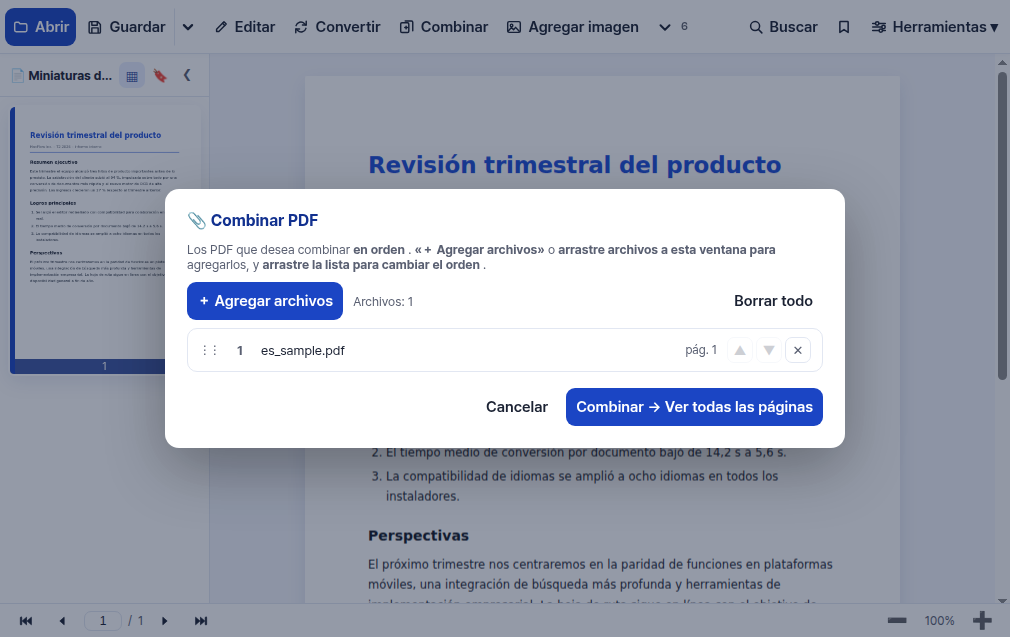
Task: Click Guardar to save the document
Action: [126, 27]
